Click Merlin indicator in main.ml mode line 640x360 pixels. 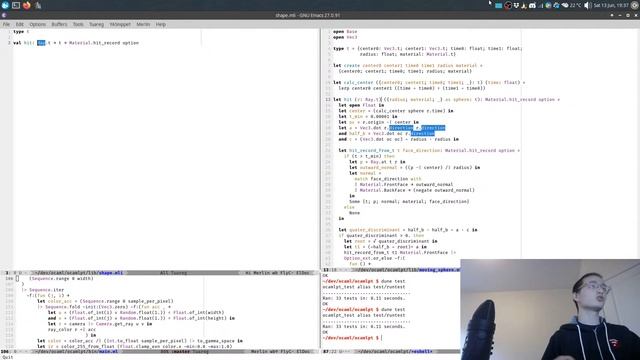(x=259, y=351)
